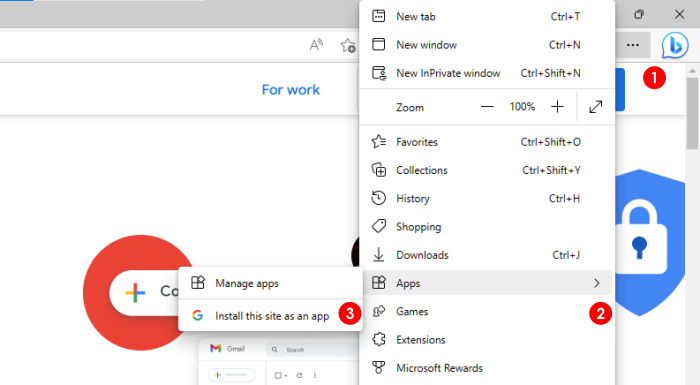Click the InPrivate window icon
This screenshot has height=385, width=700.
click(379, 73)
